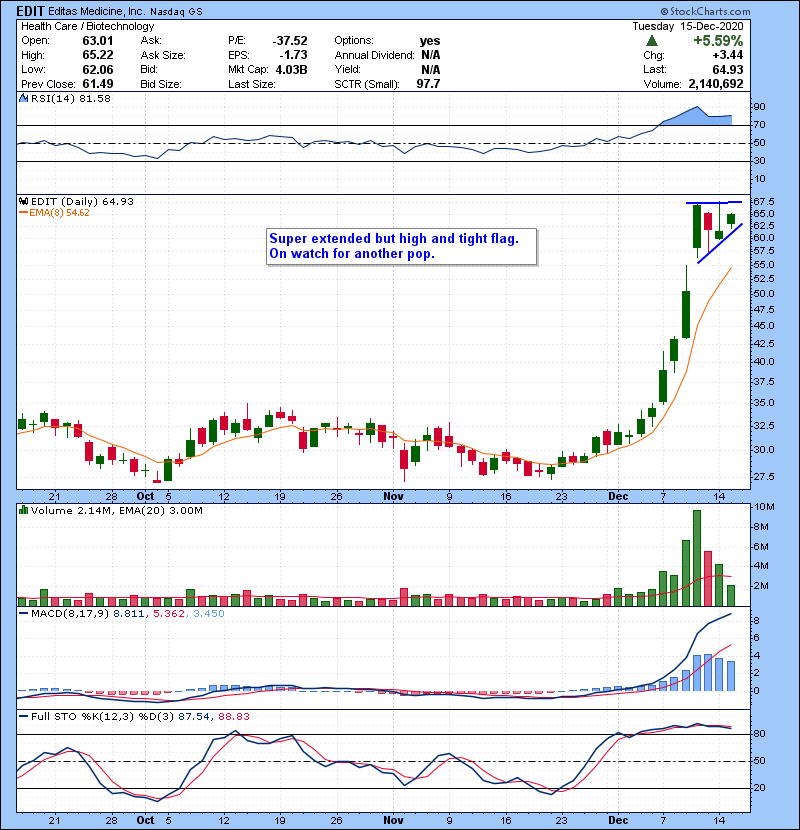This screenshot has width=800, height=830.
Task: Click the 67.5 price axis label
Action: [763, 202]
